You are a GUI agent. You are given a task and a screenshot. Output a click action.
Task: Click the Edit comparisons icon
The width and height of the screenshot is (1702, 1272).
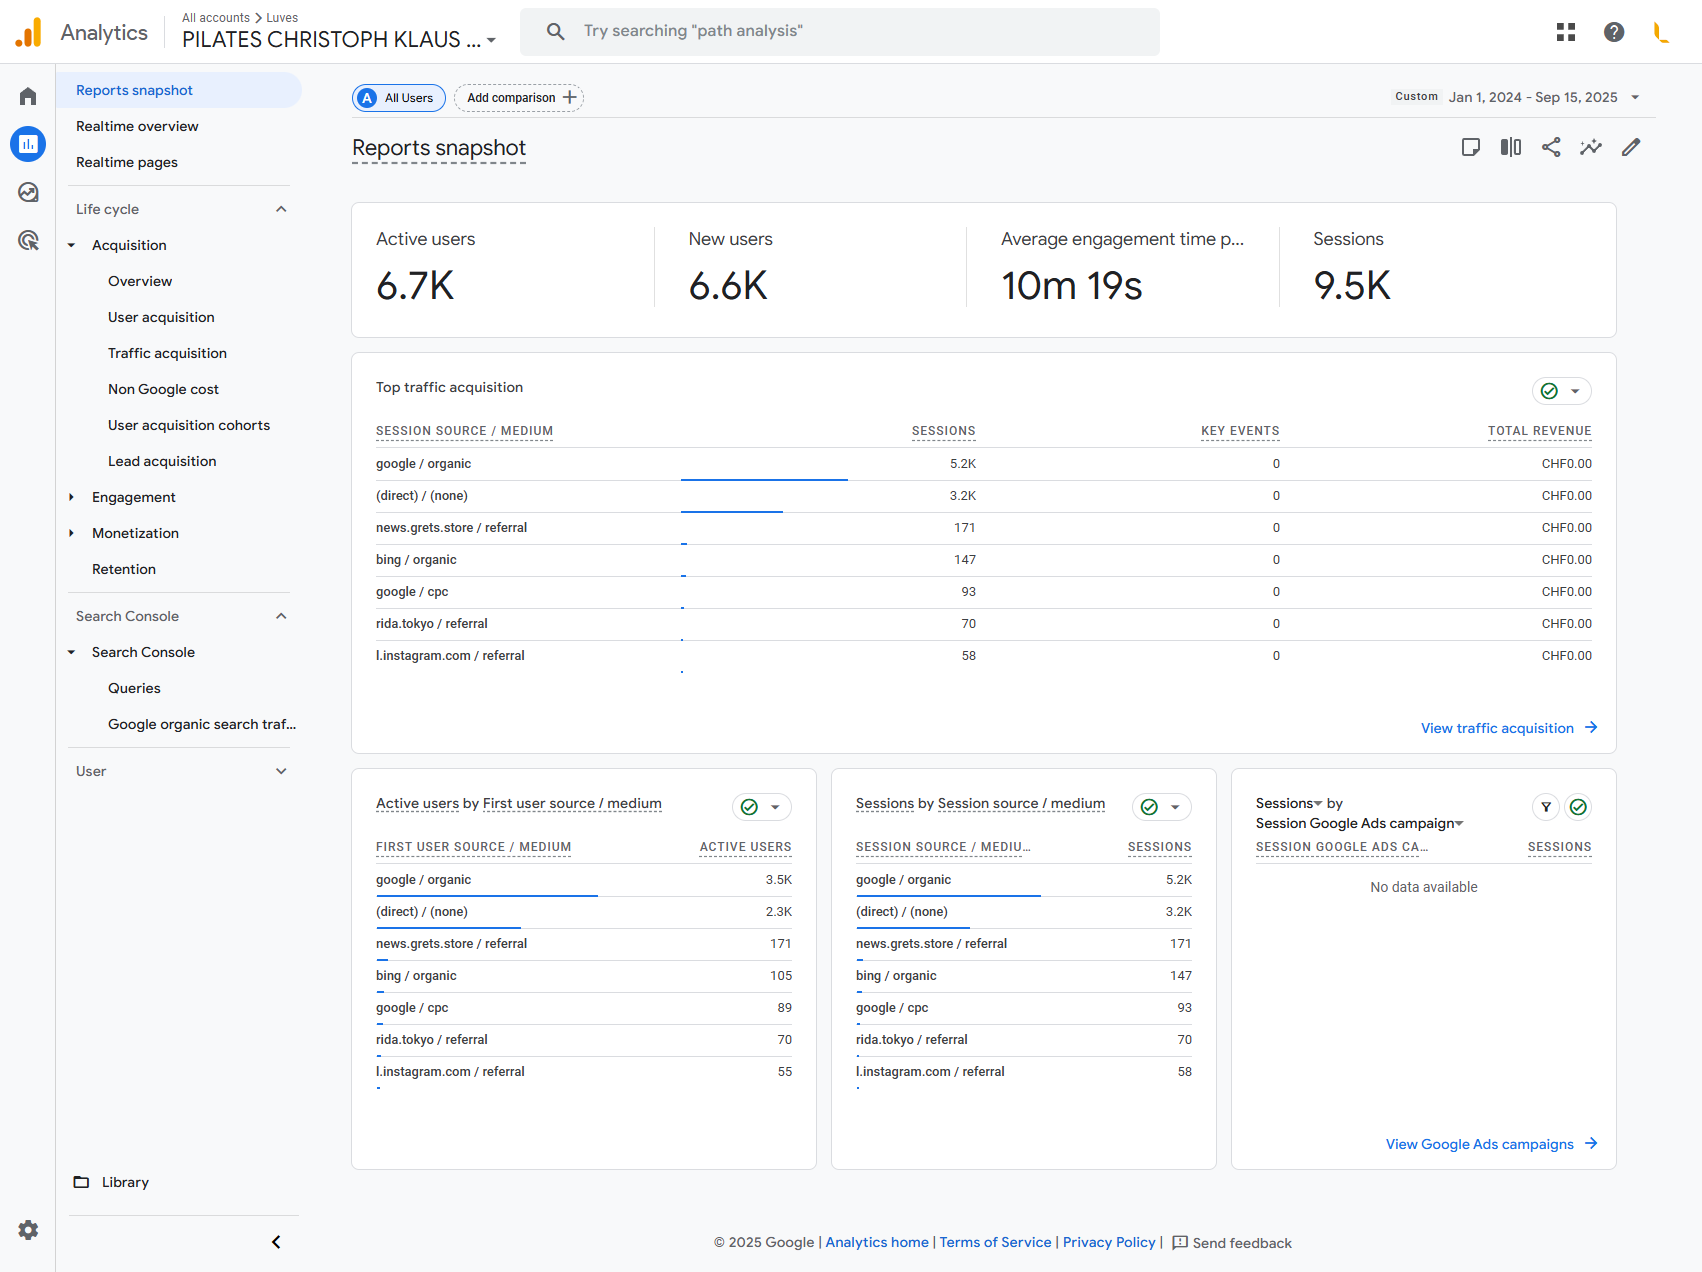point(1511,148)
